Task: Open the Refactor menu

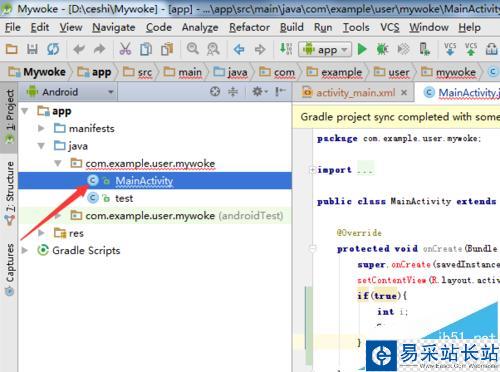Action: tap(249, 27)
